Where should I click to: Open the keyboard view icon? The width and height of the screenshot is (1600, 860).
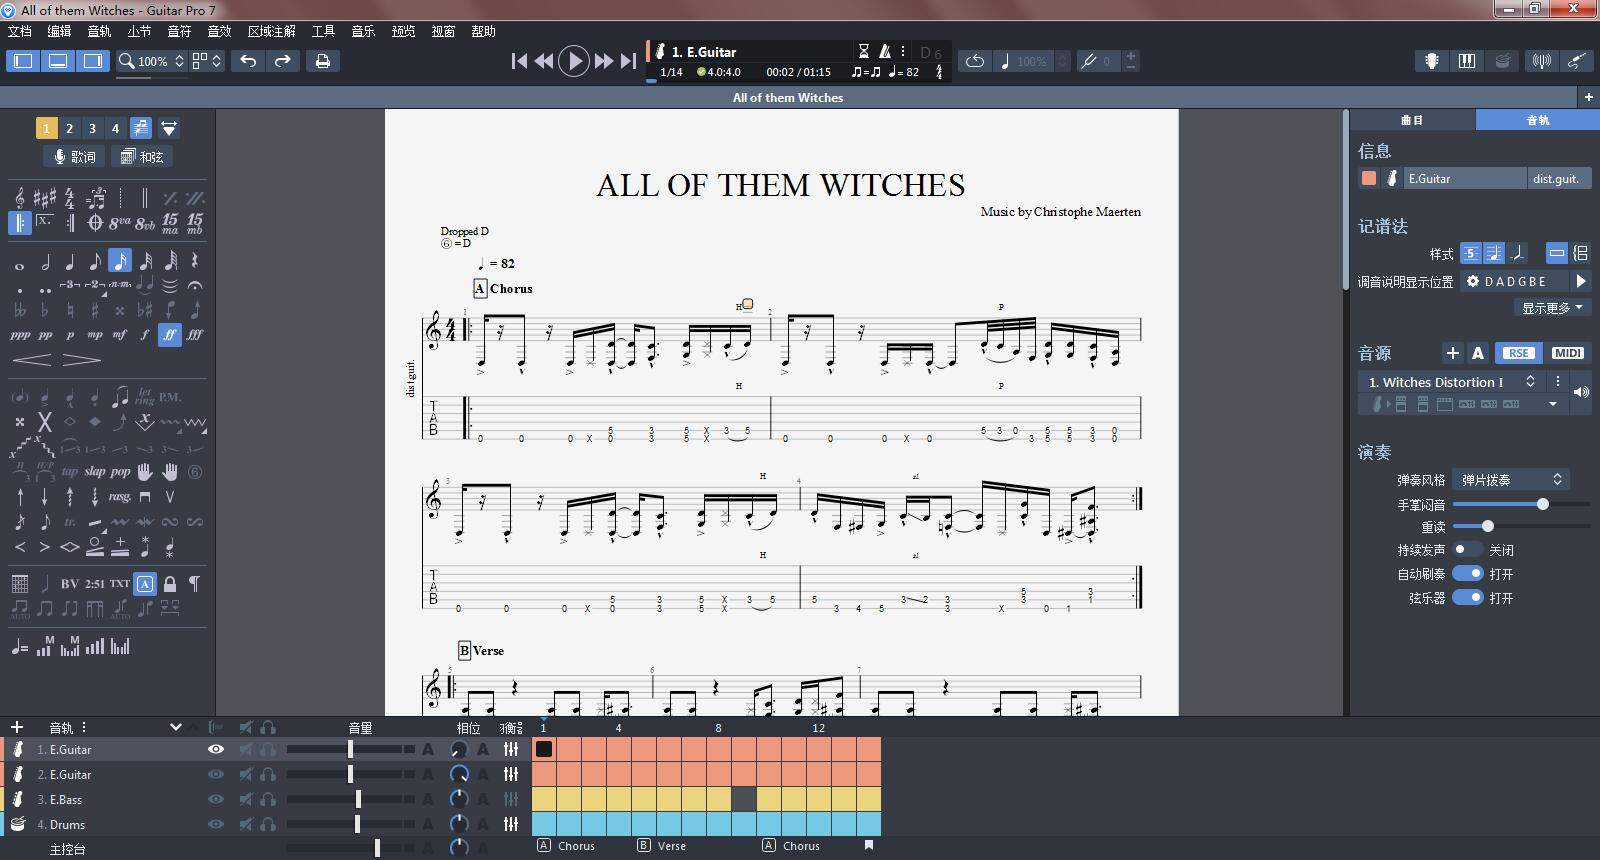coord(1467,61)
